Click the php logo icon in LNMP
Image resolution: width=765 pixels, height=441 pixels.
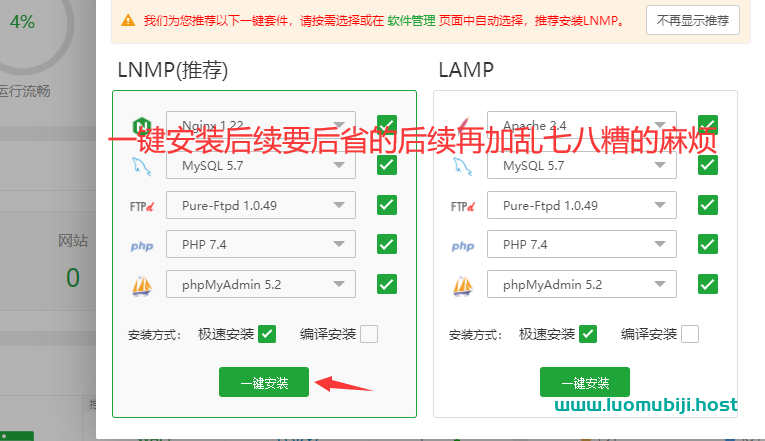(142, 246)
